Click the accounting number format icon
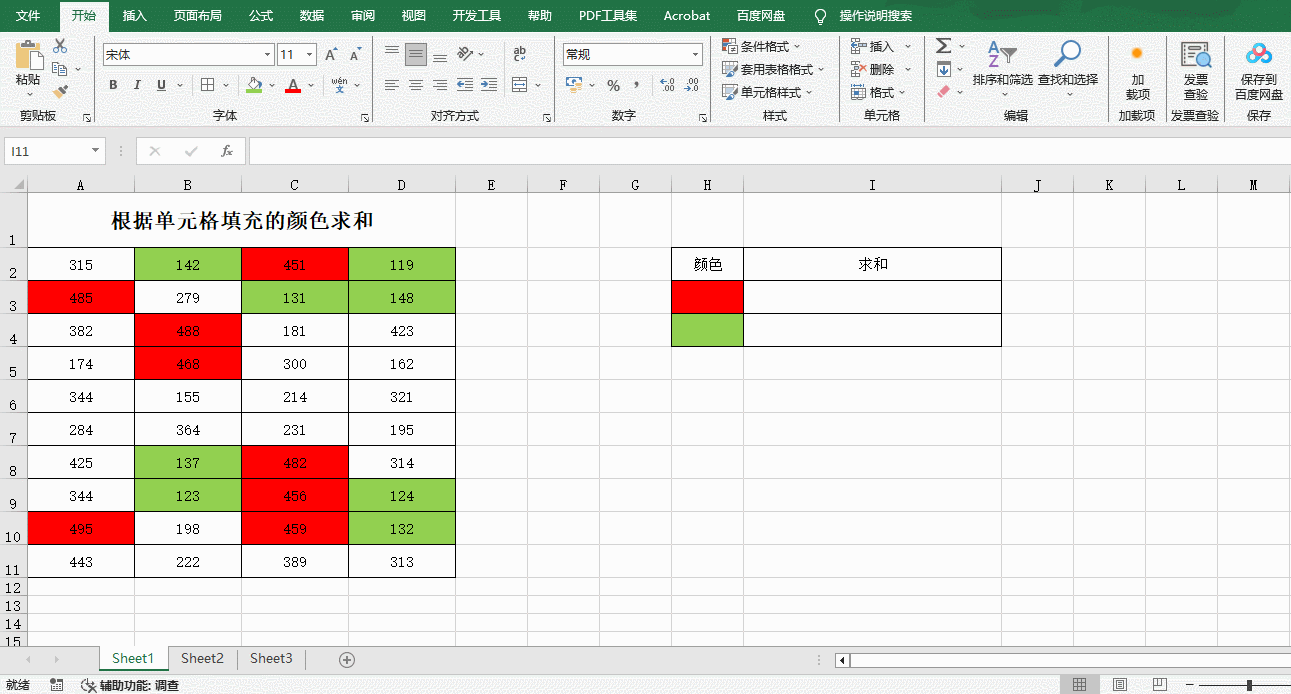Viewport: 1291px width, 694px height. (574, 85)
